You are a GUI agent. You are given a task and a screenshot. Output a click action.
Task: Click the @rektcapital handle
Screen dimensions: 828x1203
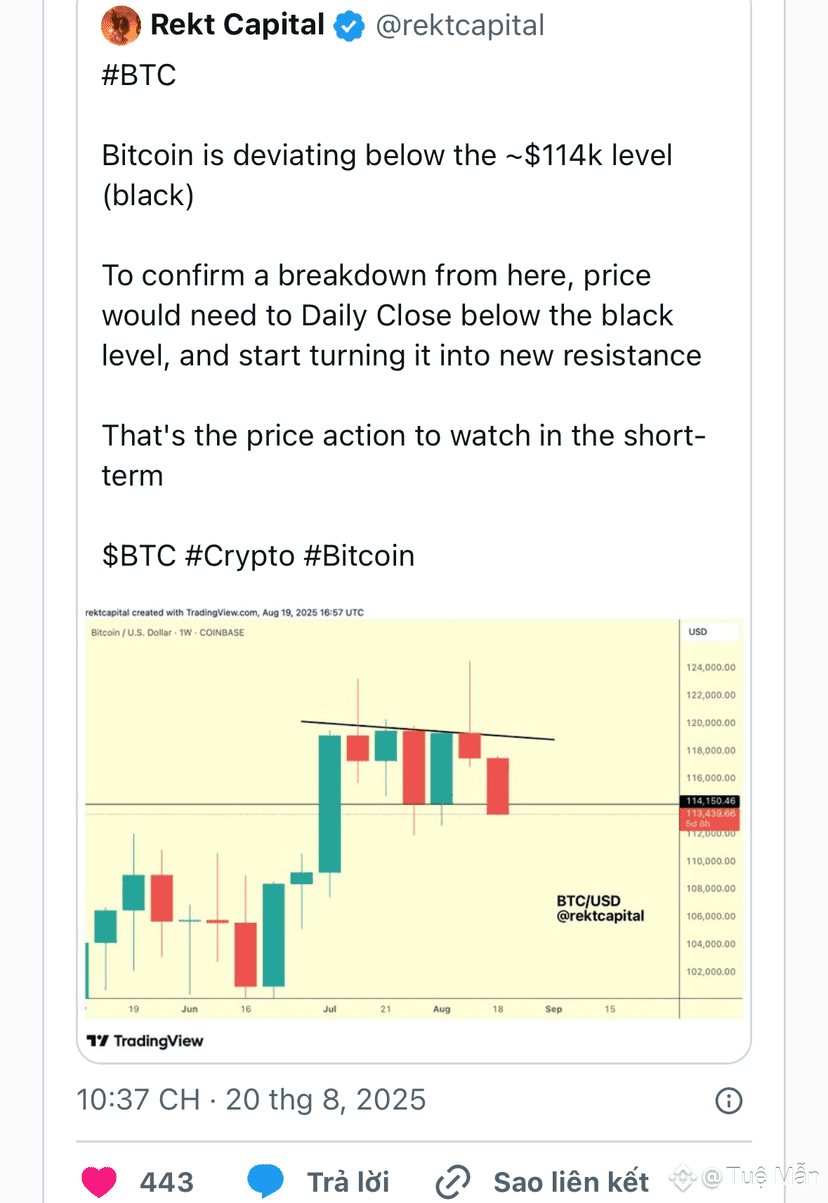tap(460, 26)
